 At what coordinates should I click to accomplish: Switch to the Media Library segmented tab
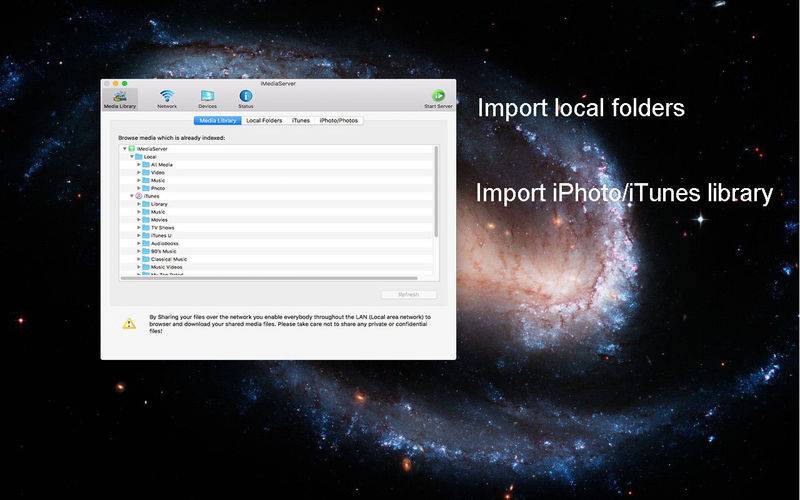[x=217, y=120]
